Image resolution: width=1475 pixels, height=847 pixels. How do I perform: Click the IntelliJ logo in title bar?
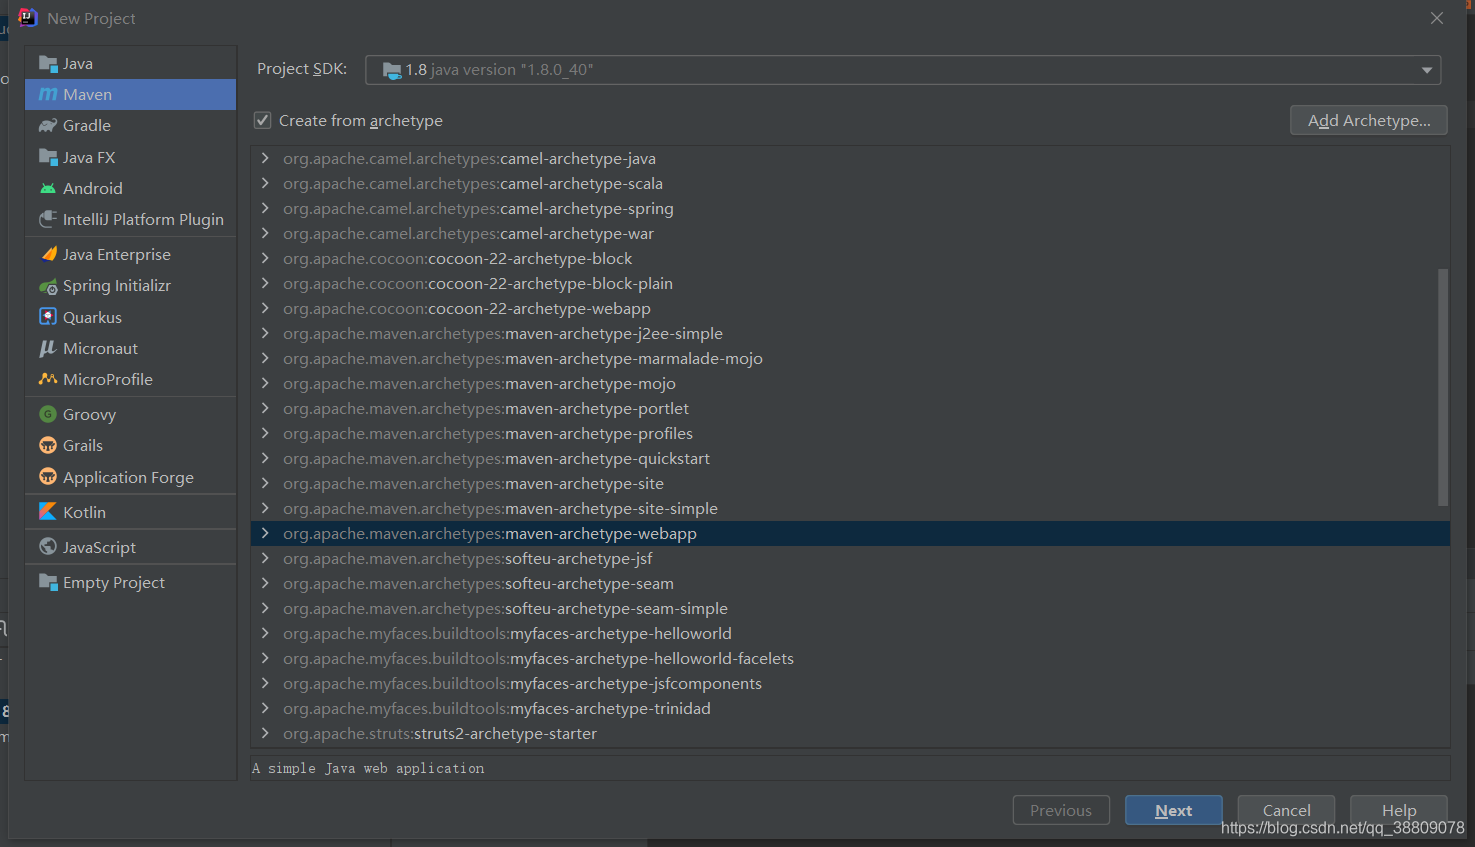[27, 18]
